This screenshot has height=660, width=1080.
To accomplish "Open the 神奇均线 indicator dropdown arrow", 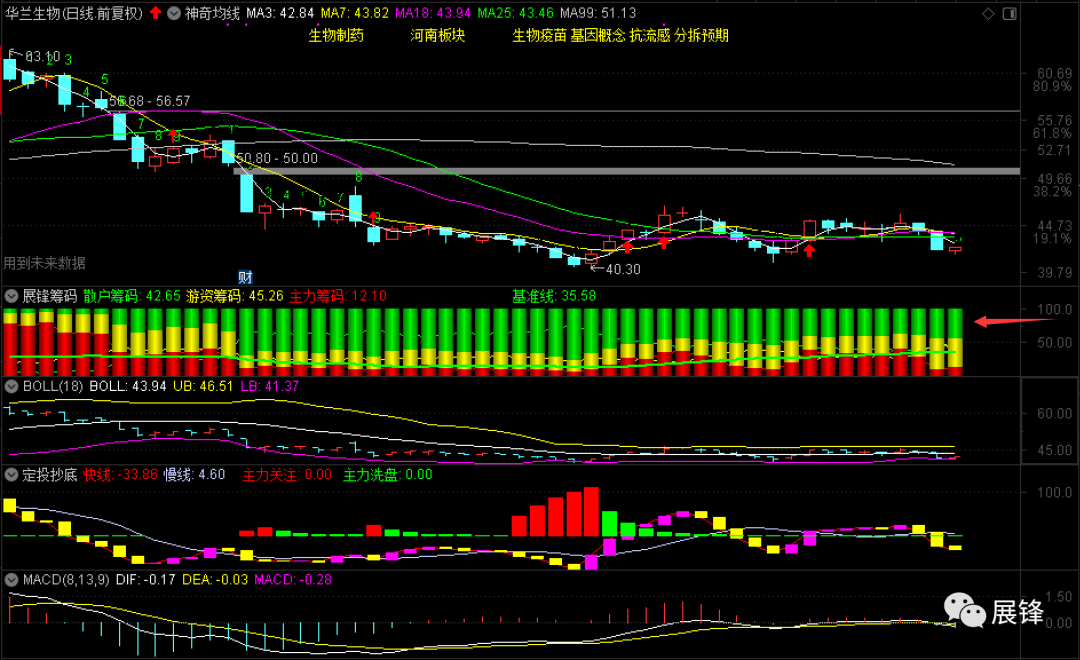I will (174, 13).
